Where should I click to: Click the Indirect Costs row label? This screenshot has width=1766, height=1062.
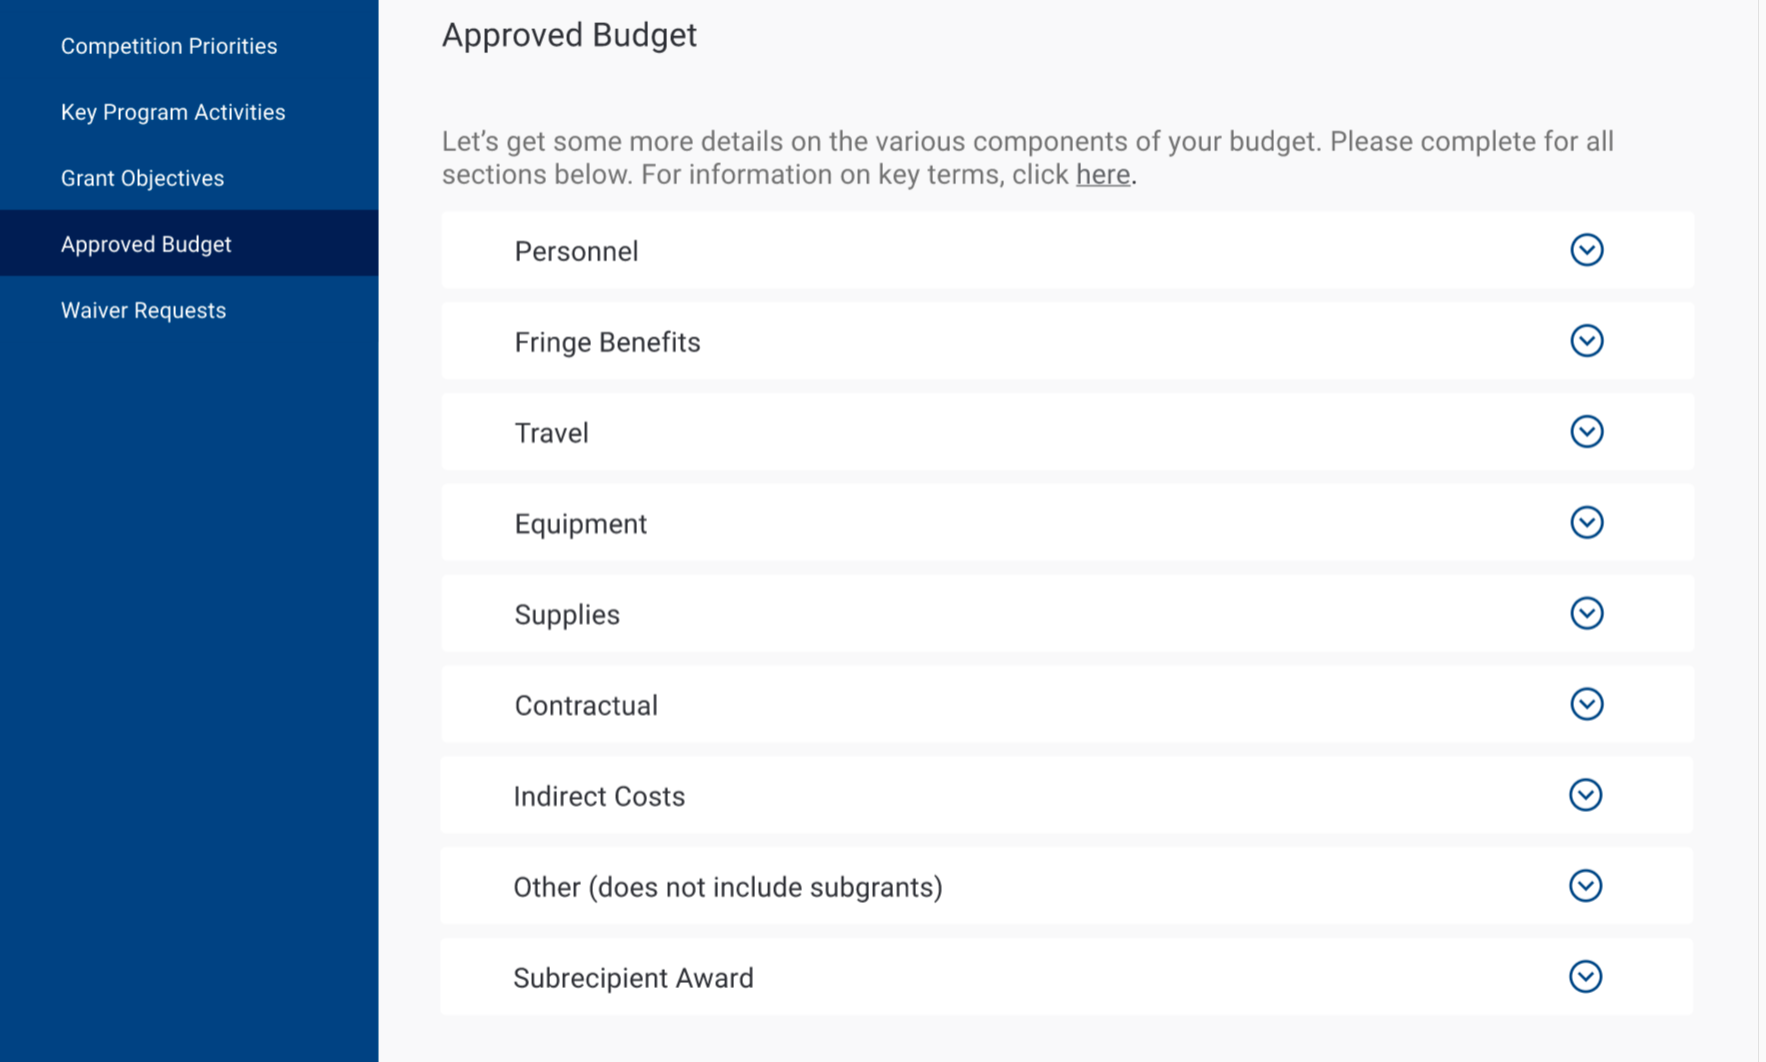[x=599, y=796]
